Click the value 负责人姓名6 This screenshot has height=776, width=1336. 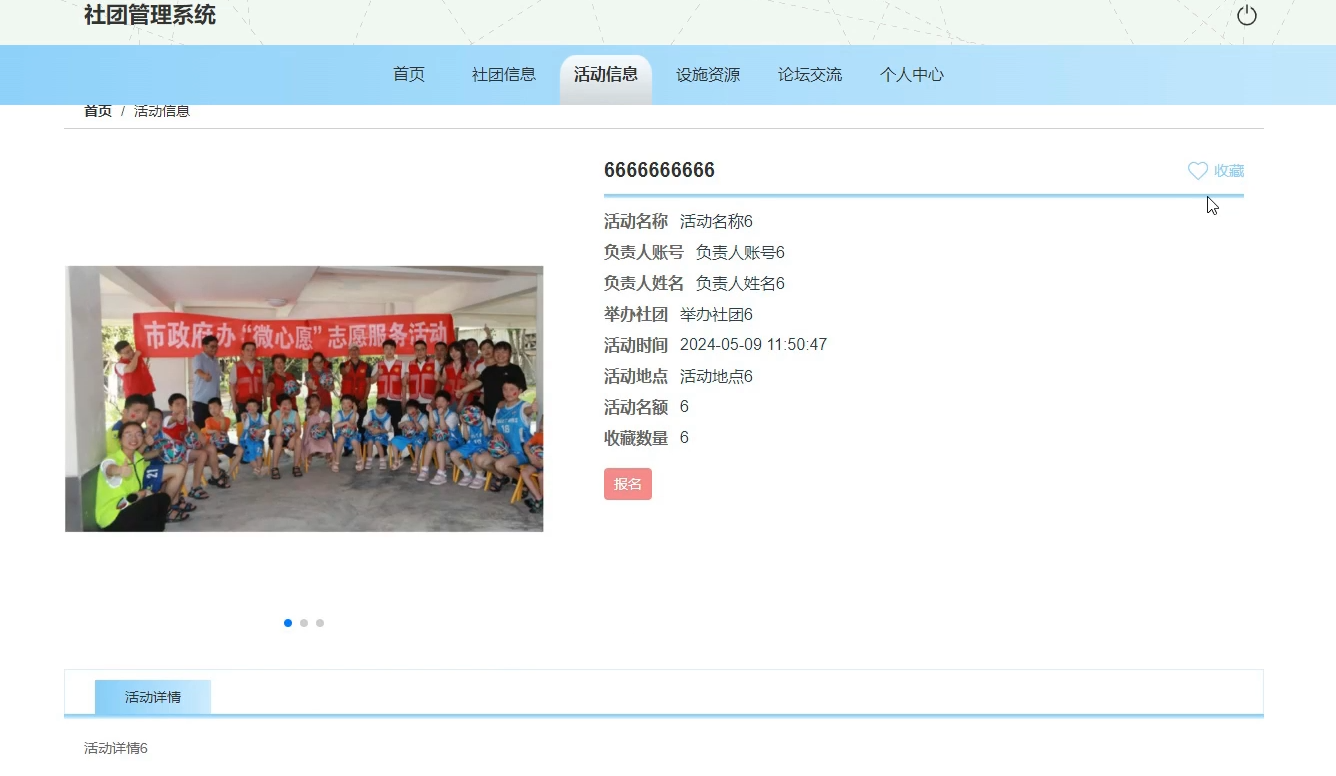click(x=740, y=283)
